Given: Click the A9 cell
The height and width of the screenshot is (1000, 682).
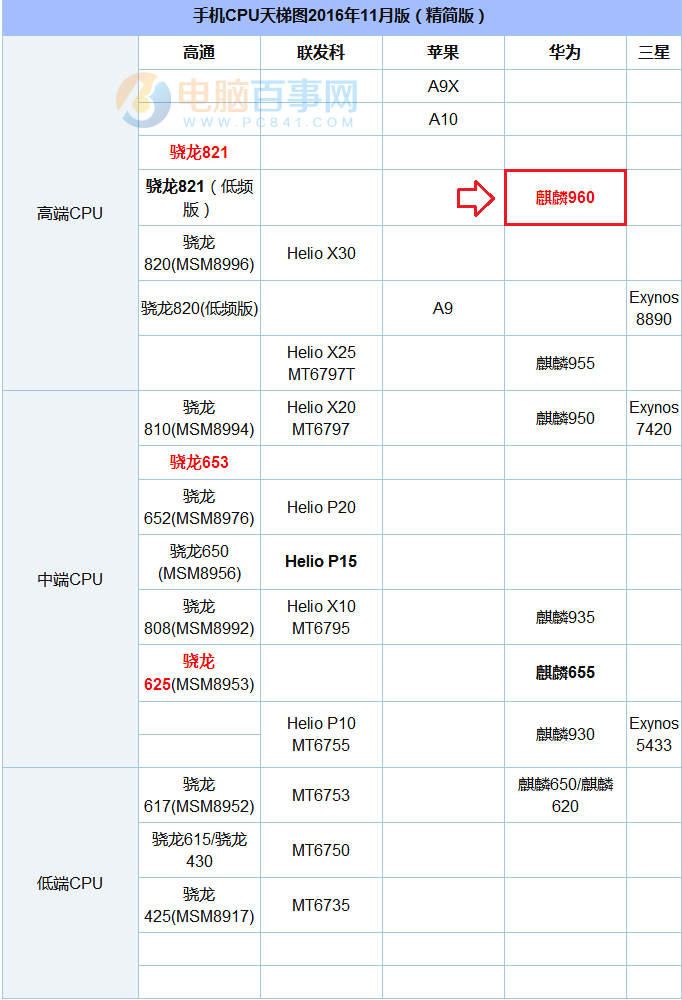Looking at the screenshot, I should [443, 309].
